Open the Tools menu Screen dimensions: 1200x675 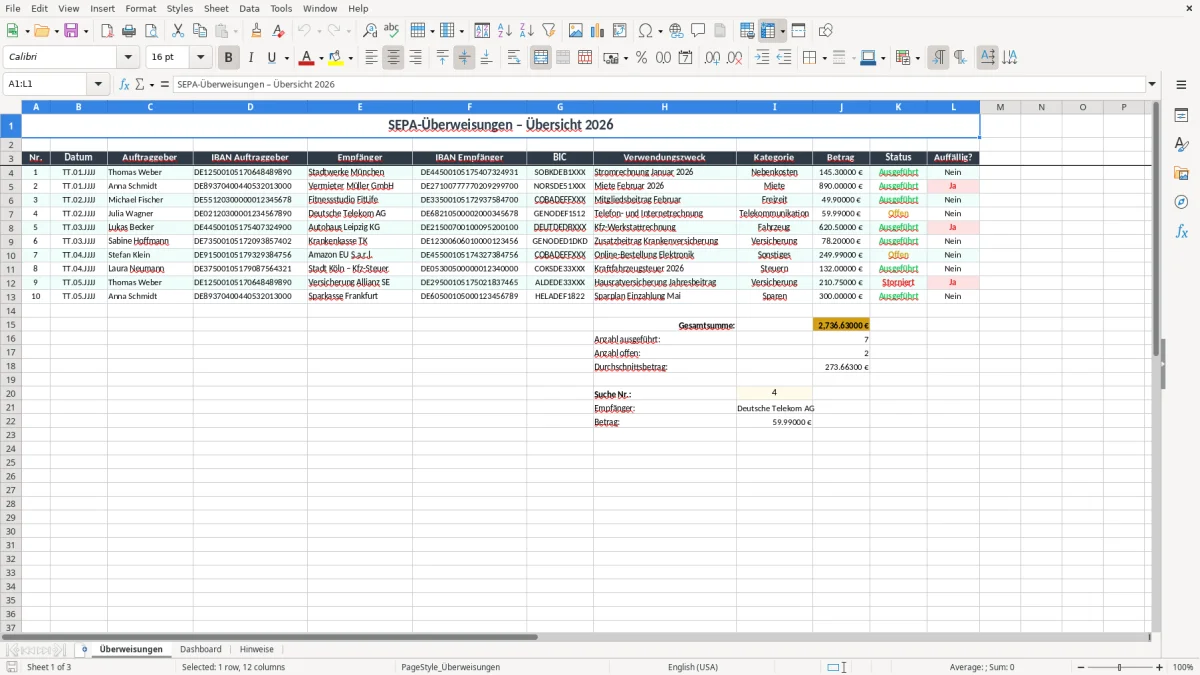coord(281,8)
